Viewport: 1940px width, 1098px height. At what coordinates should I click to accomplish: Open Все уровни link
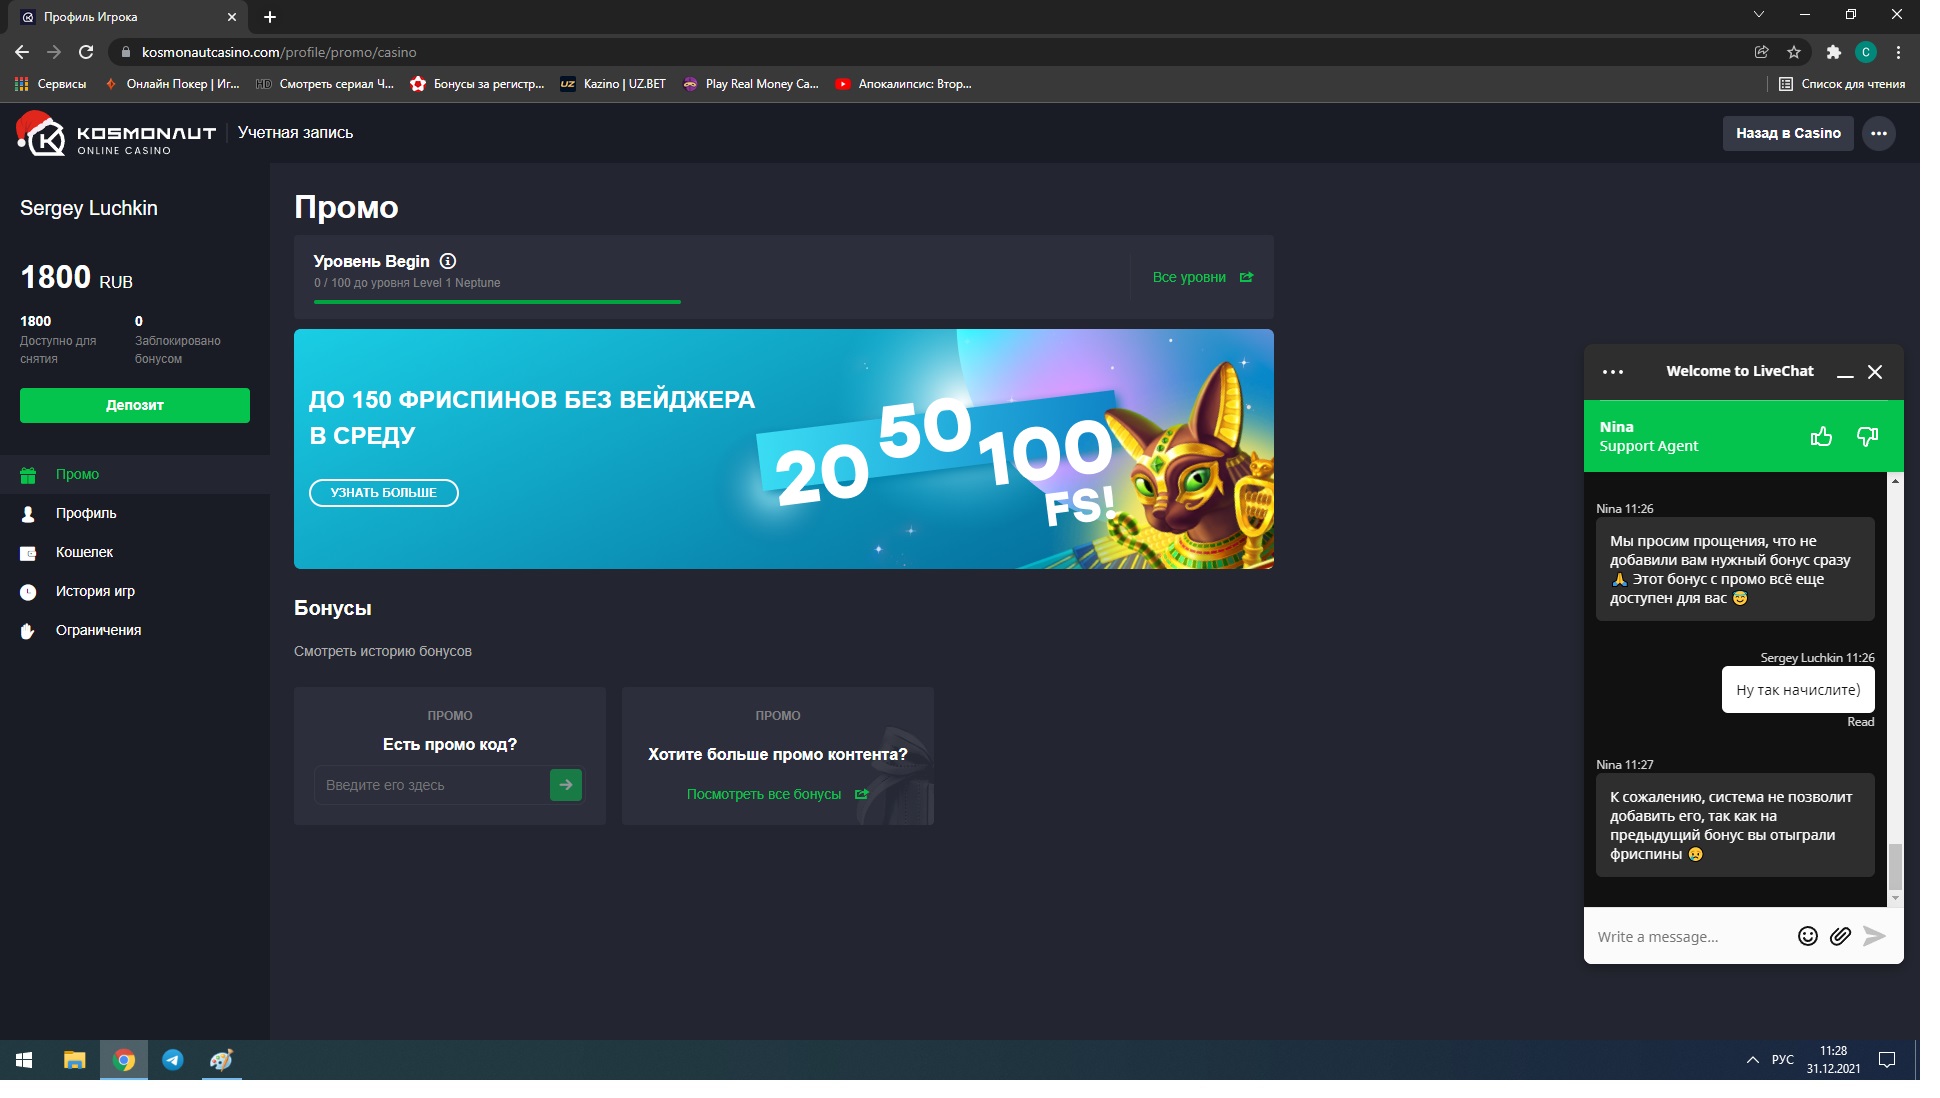click(x=1202, y=277)
